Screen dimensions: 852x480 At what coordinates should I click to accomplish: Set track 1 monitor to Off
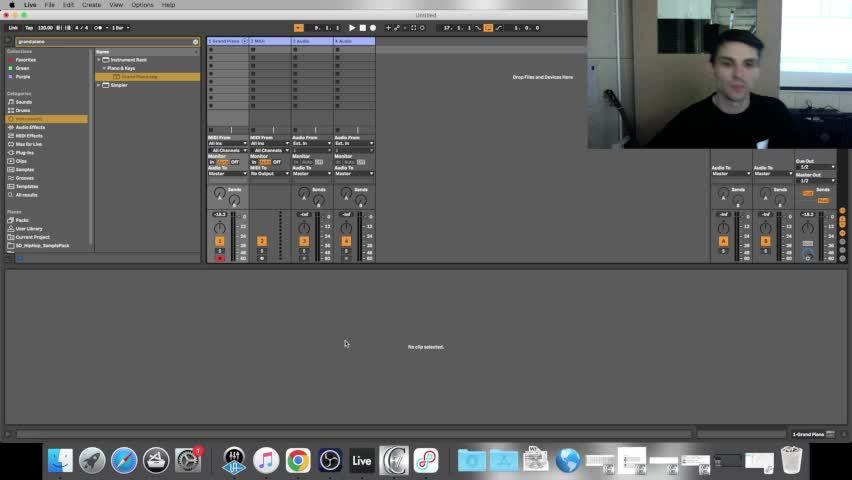(235, 162)
